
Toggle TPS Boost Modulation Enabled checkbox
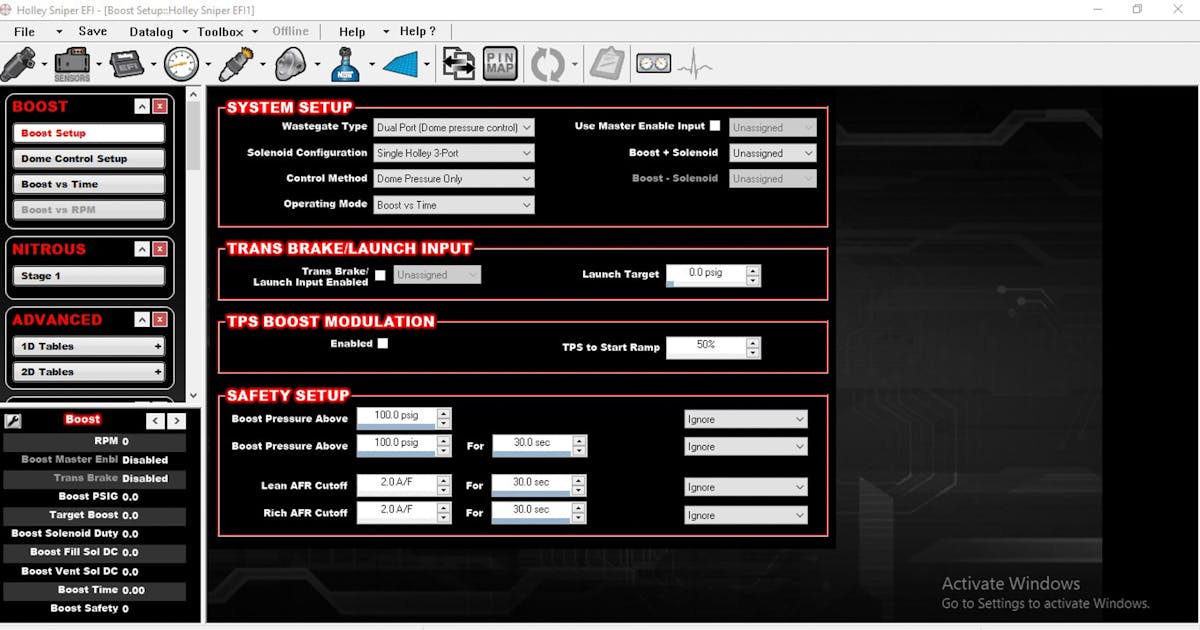pos(382,343)
